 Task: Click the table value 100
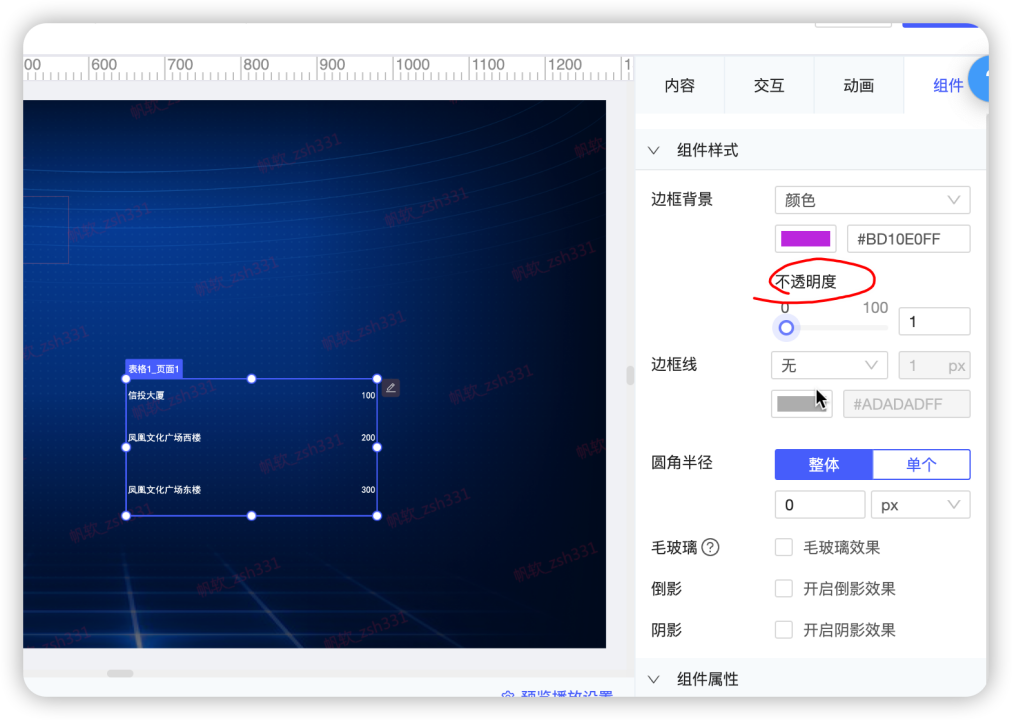(x=368, y=395)
